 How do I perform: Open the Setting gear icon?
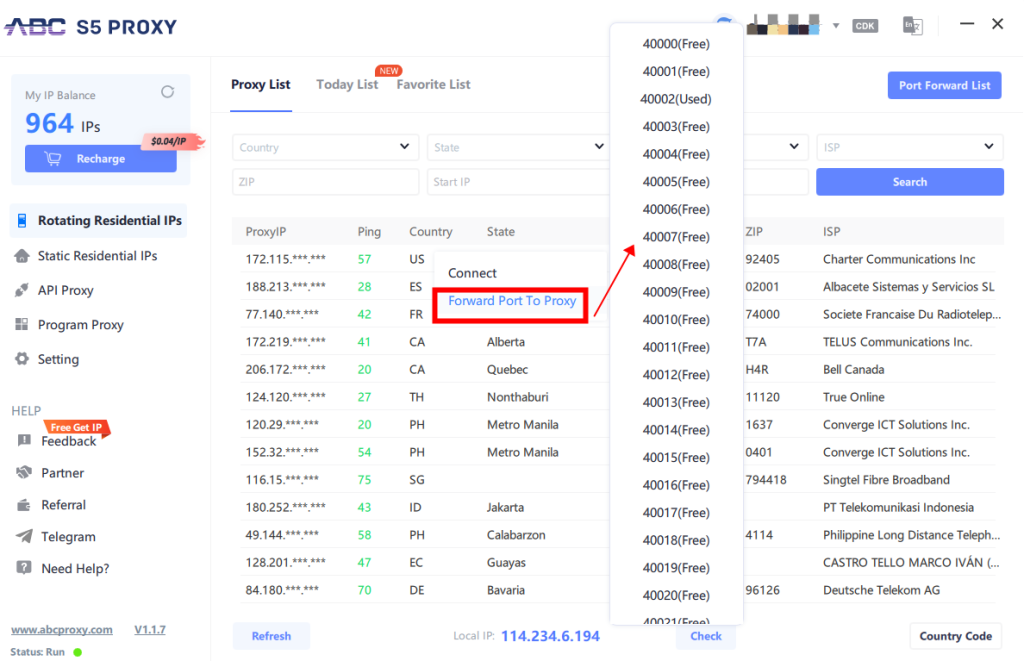point(22,359)
